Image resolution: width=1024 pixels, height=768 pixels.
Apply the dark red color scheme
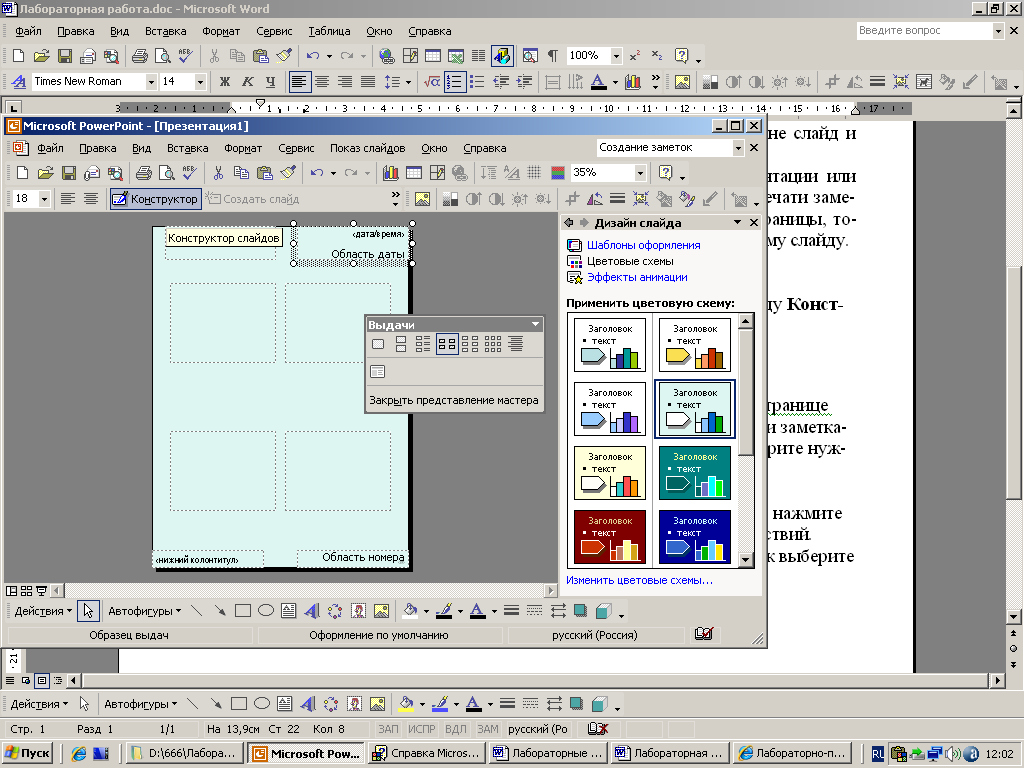coord(610,537)
